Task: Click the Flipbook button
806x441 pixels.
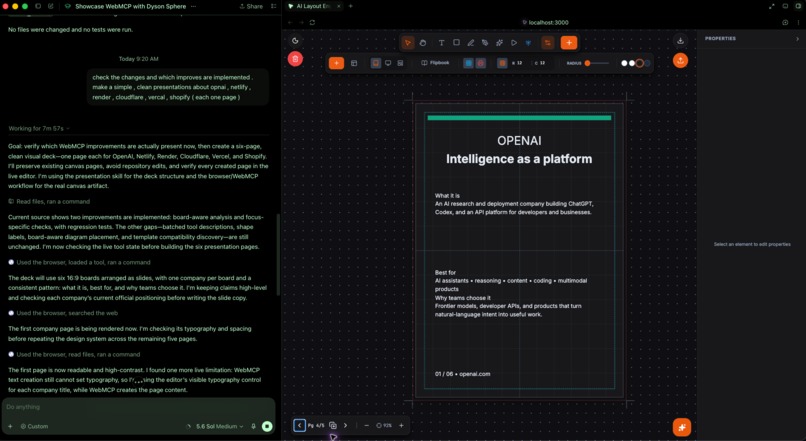Action: coord(435,63)
